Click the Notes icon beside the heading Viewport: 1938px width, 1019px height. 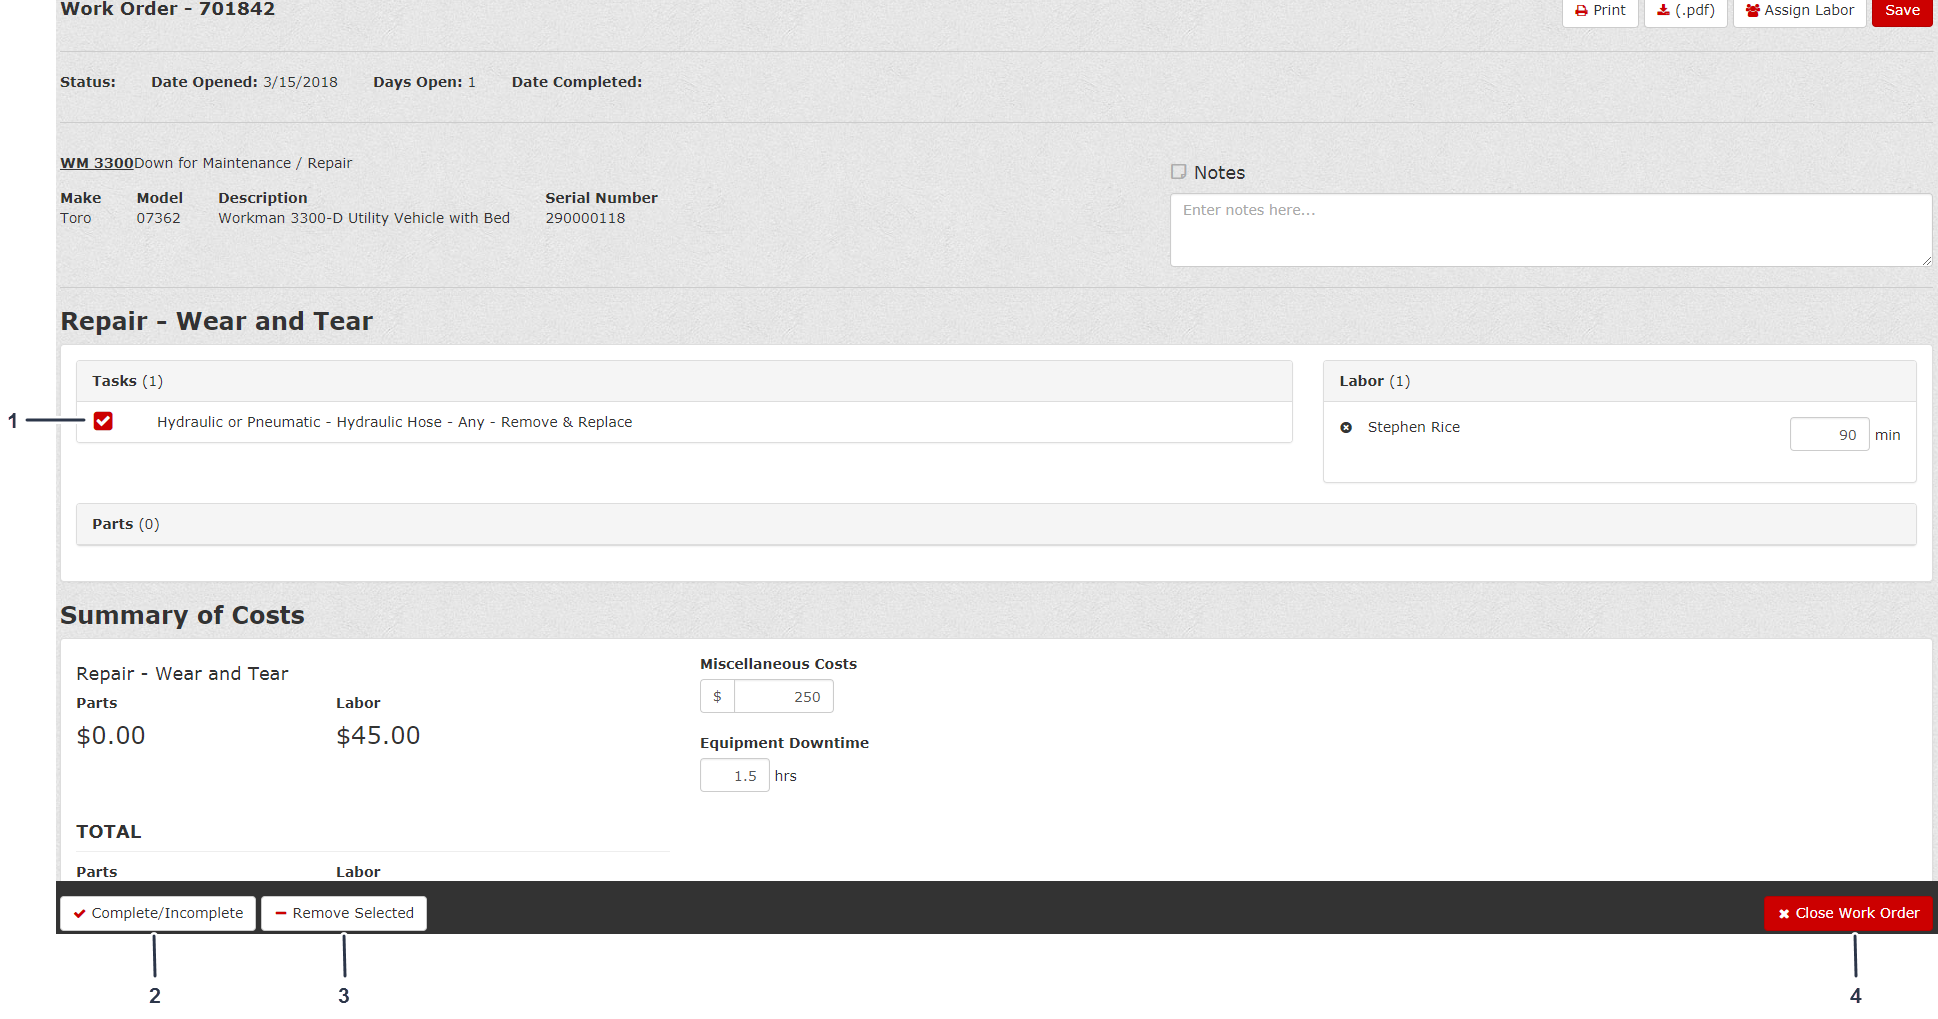click(x=1178, y=172)
